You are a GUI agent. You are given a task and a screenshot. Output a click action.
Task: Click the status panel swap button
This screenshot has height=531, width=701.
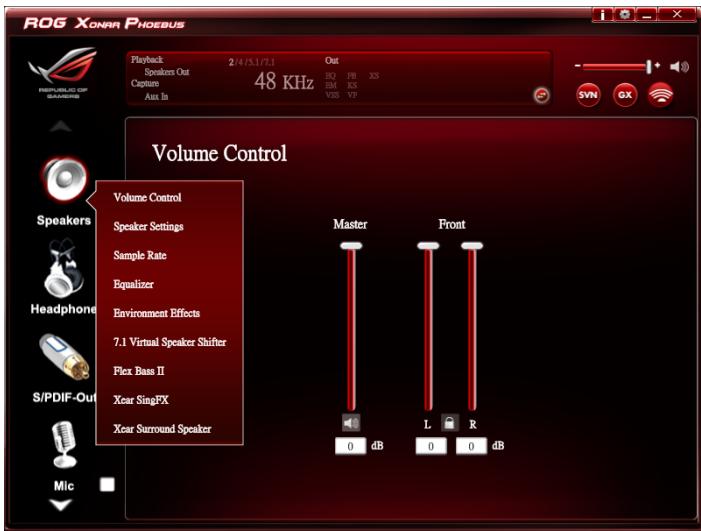pos(541,95)
